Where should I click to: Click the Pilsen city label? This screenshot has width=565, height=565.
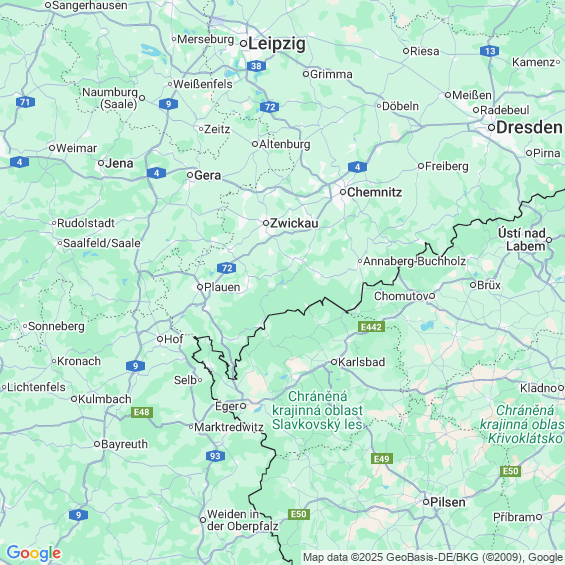(x=448, y=502)
